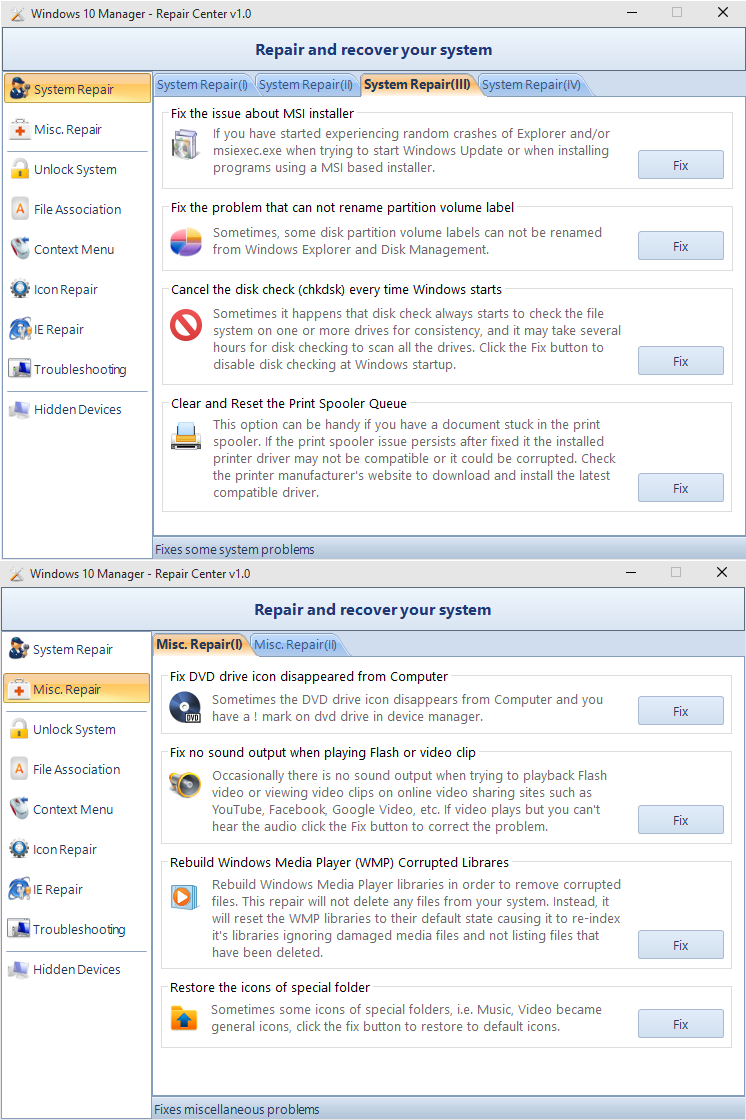Open Hidden Devices in the upper window sidebar
This screenshot has width=746, height=1120.
[77, 409]
